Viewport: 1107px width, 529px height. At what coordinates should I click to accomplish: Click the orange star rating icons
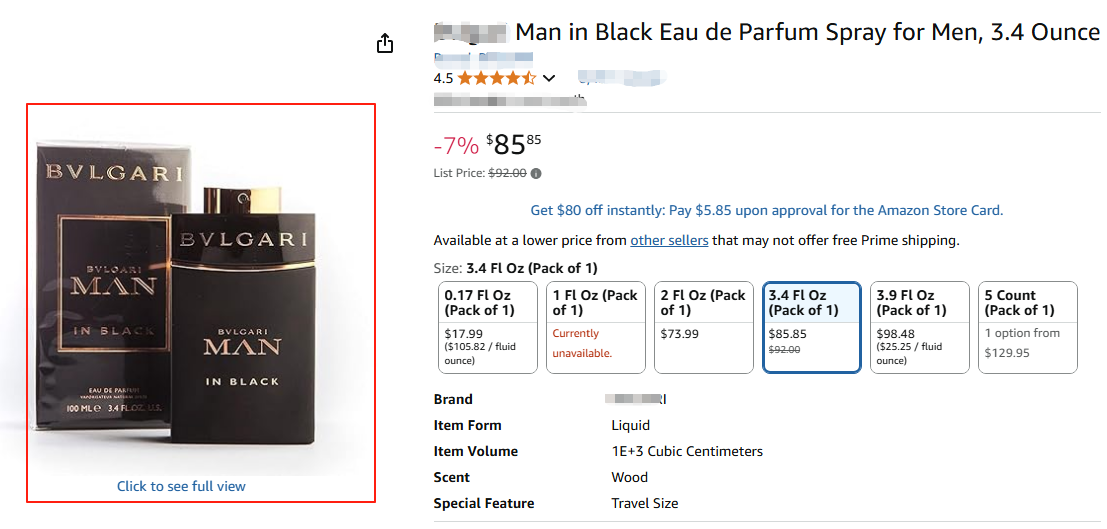(496, 78)
